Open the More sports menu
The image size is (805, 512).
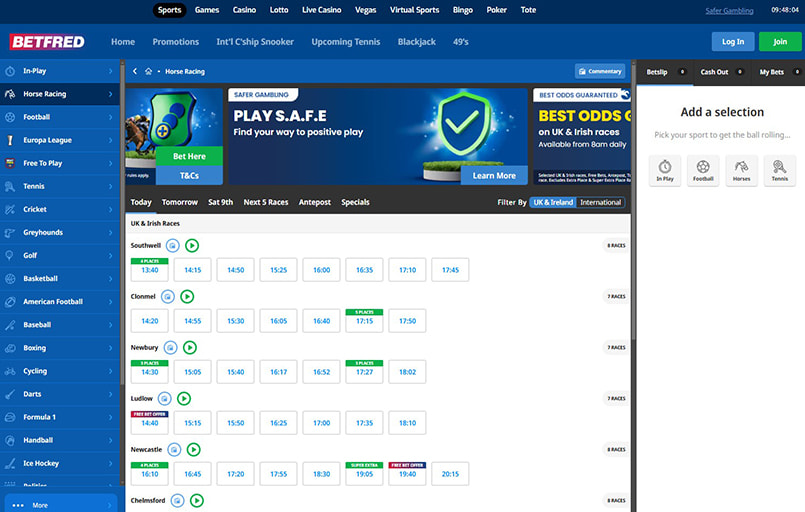point(60,505)
